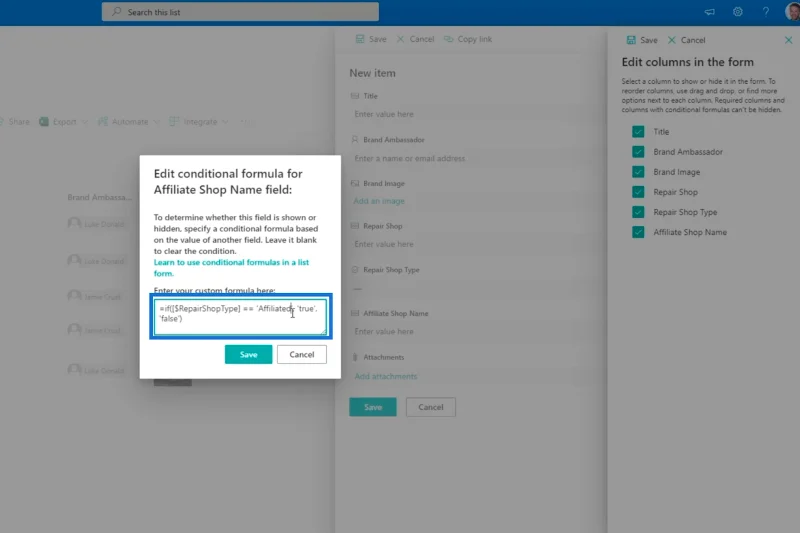Click the Repair Shop value field

[x=469, y=244]
